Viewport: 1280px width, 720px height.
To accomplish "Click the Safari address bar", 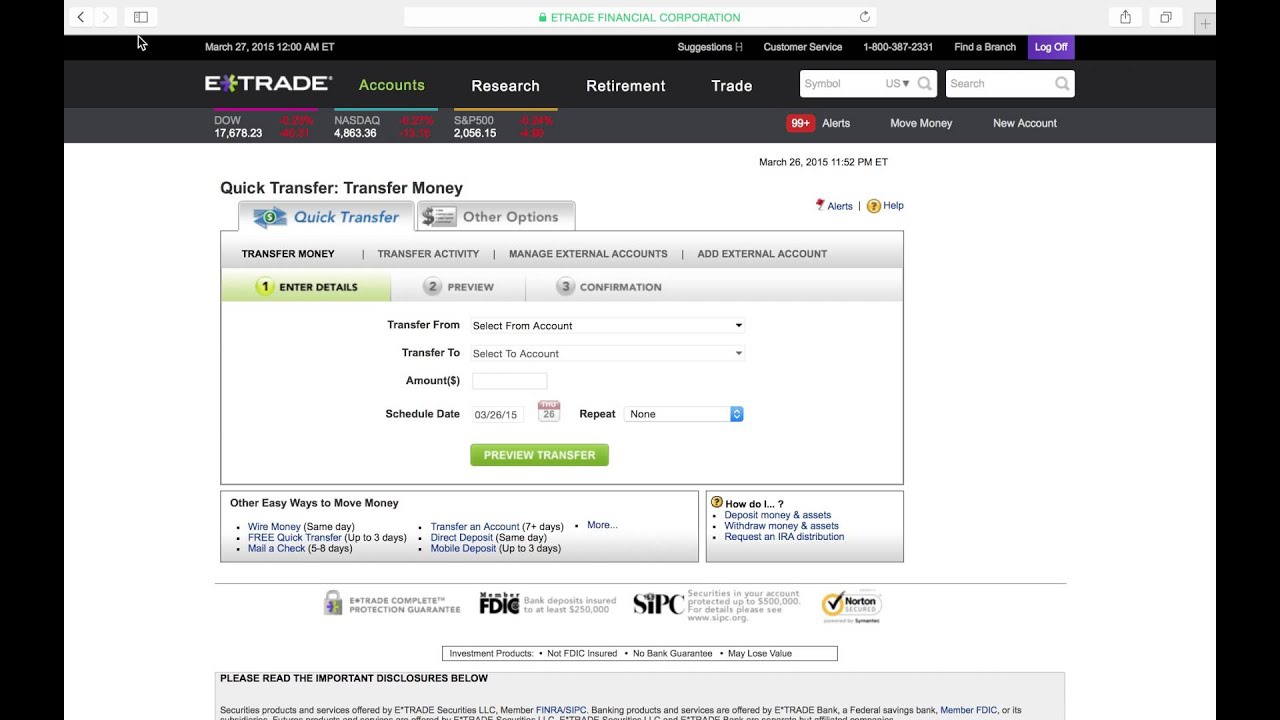I will 640,17.
